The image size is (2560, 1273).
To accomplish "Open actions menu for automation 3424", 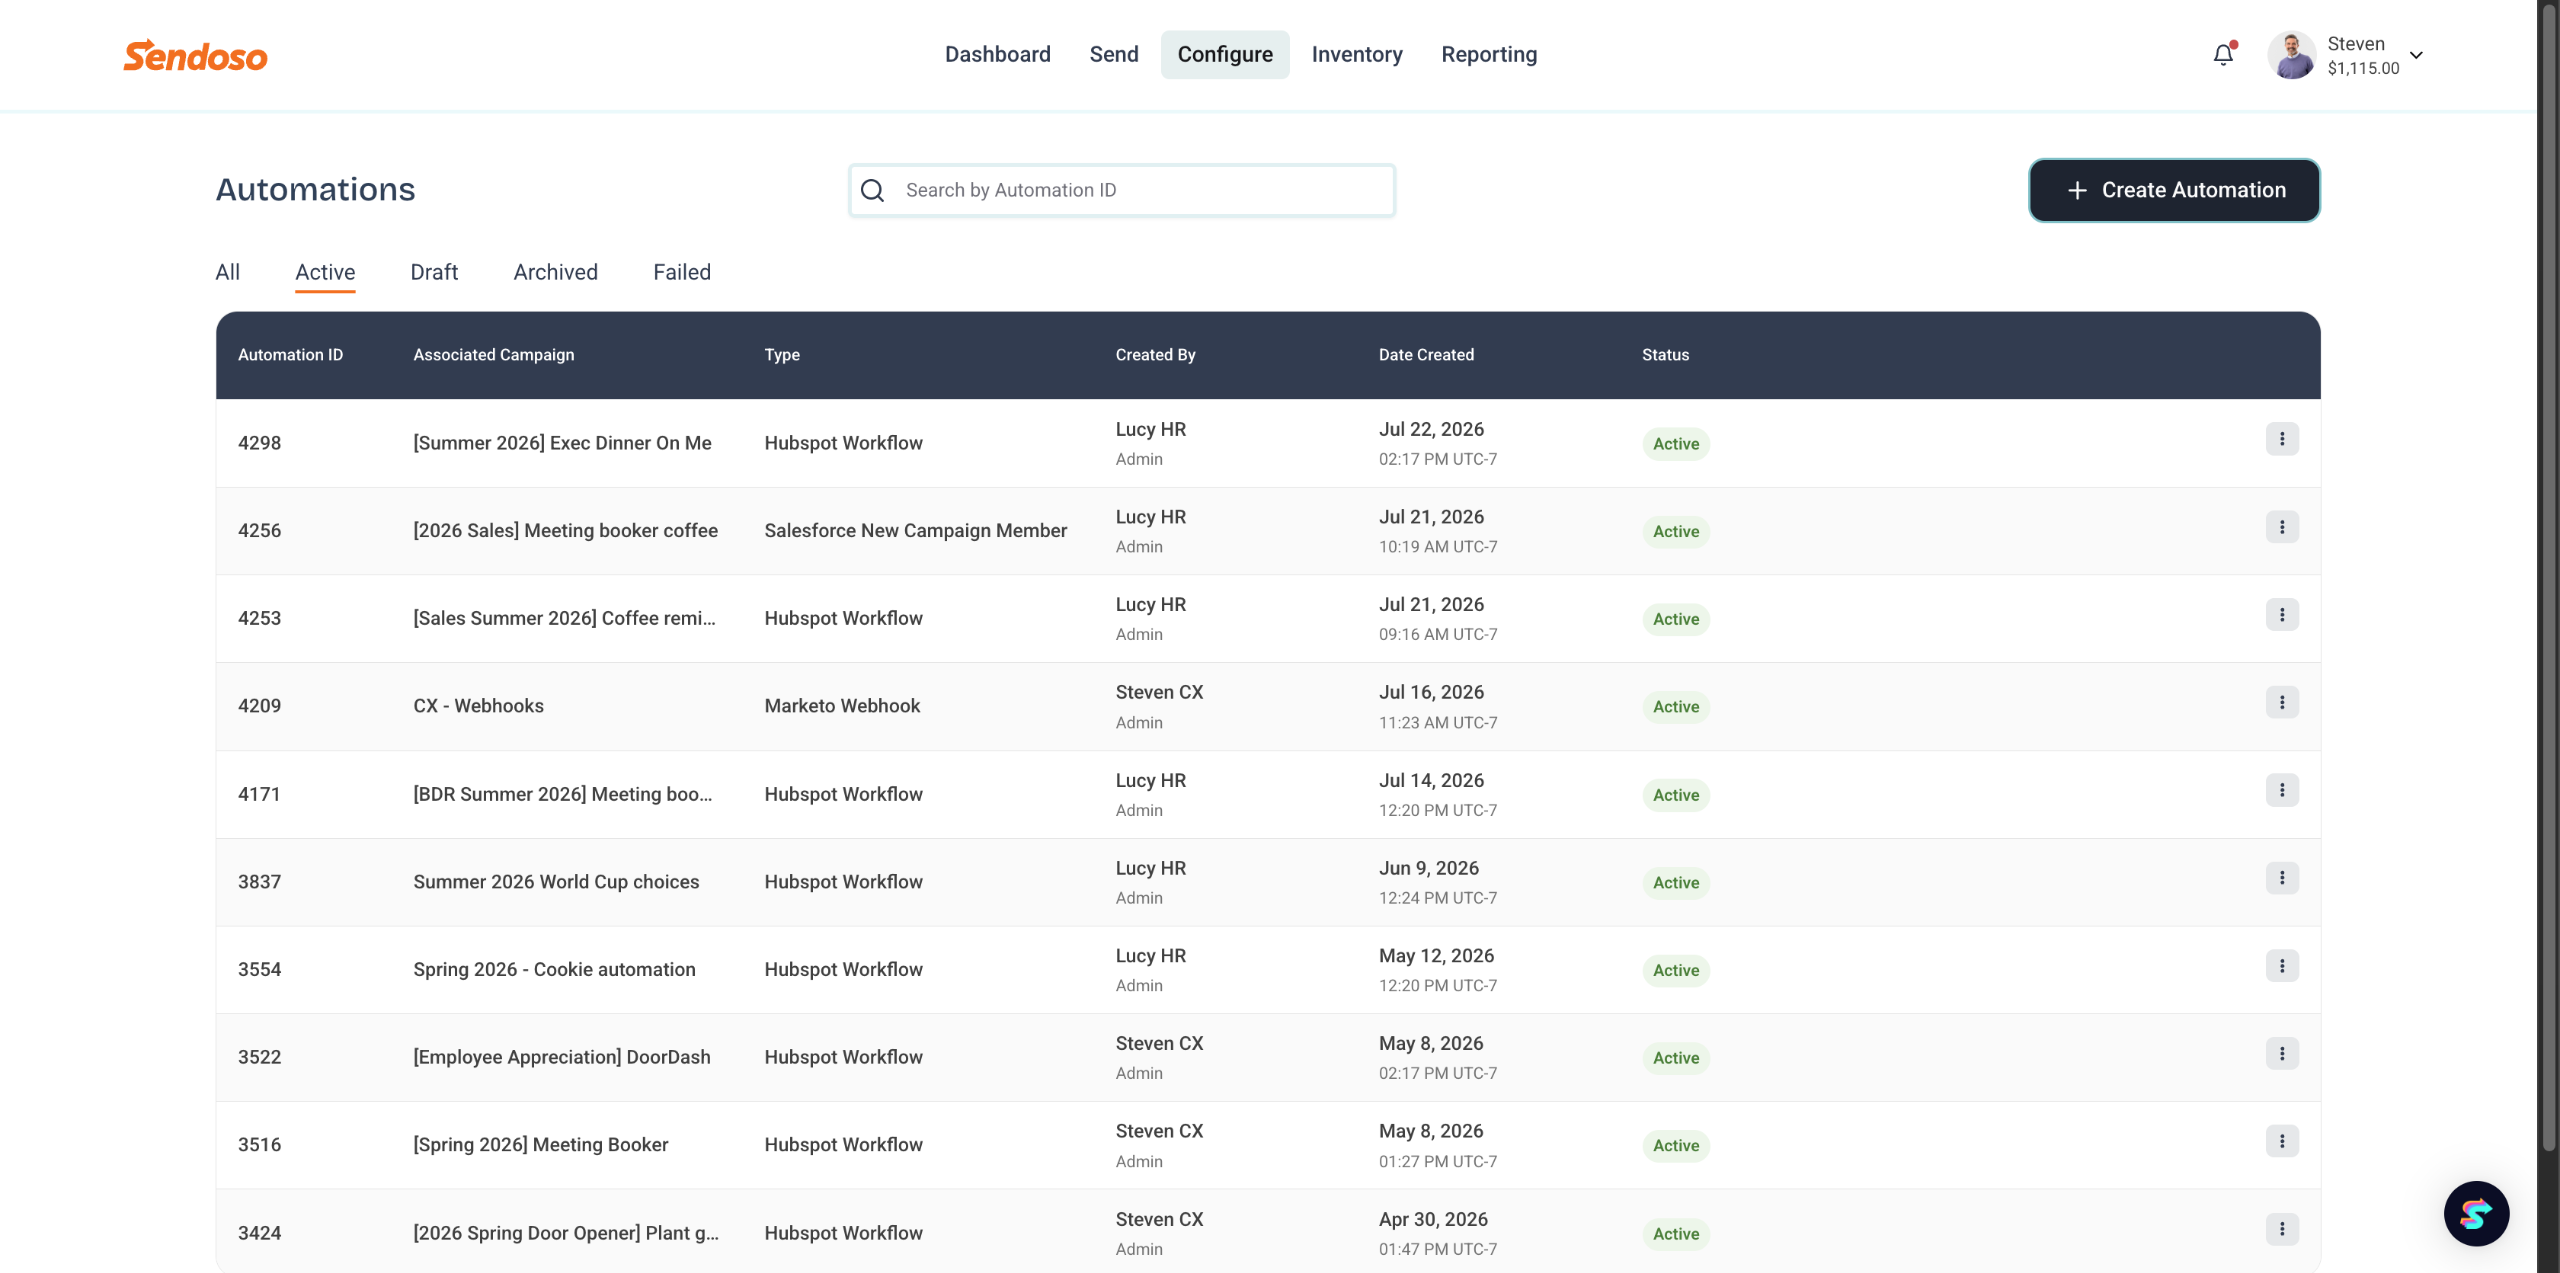I will (x=2282, y=1229).
